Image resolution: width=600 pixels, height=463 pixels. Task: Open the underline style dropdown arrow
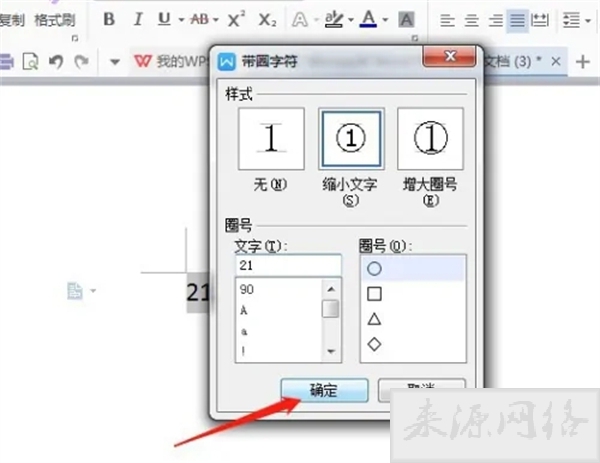point(181,20)
